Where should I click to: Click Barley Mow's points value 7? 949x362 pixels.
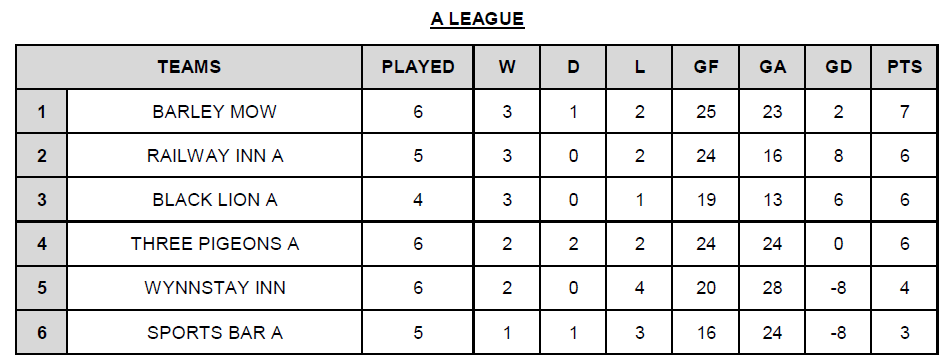click(x=904, y=112)
